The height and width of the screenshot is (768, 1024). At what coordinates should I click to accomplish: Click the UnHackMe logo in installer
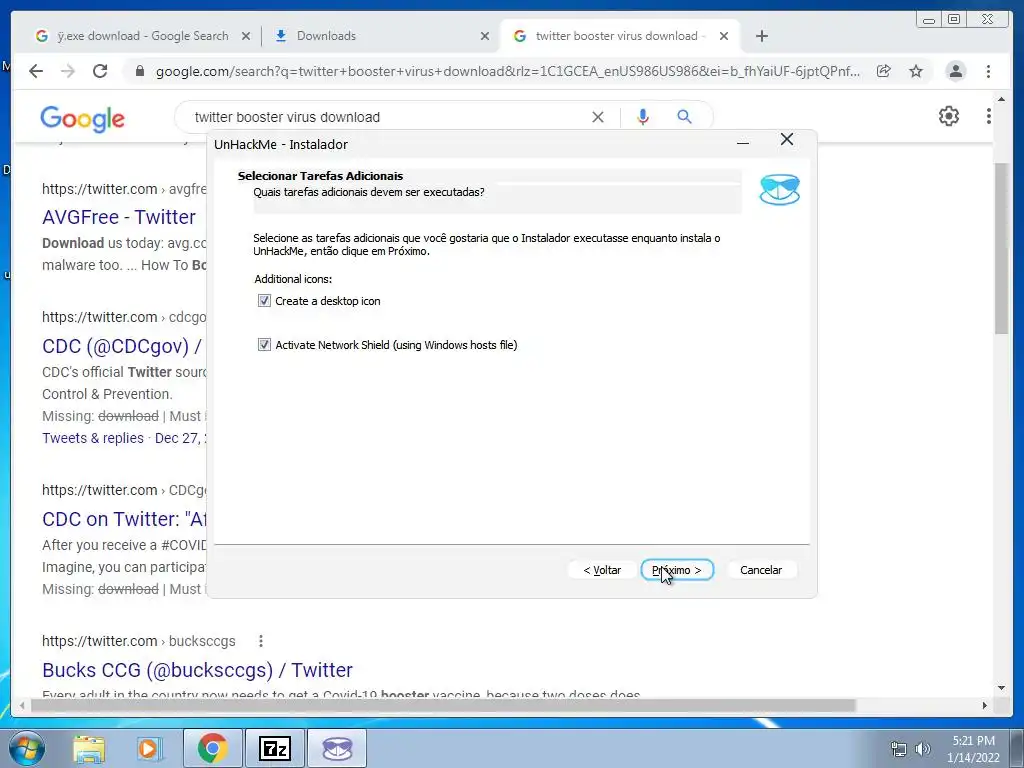tap(779, 190)
